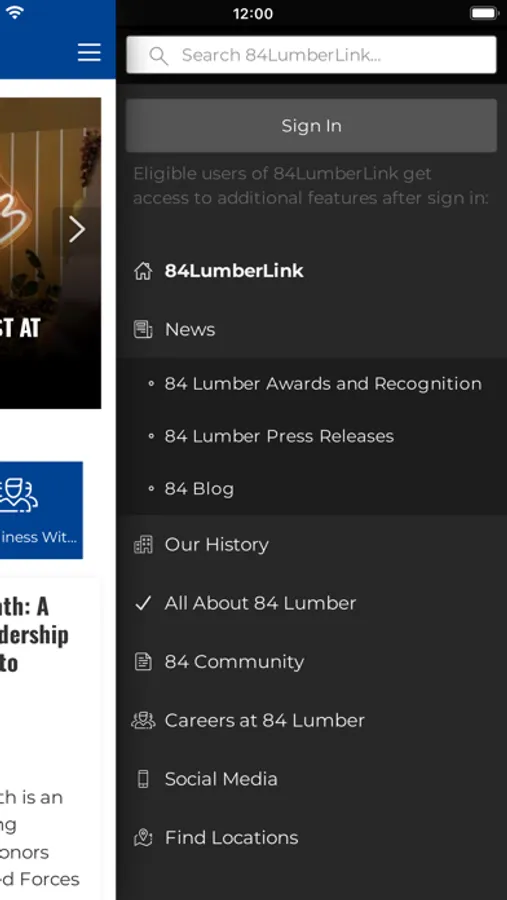
Task: Advance carousel with the right chevron arrow
Action: click(x=77, y=230)
